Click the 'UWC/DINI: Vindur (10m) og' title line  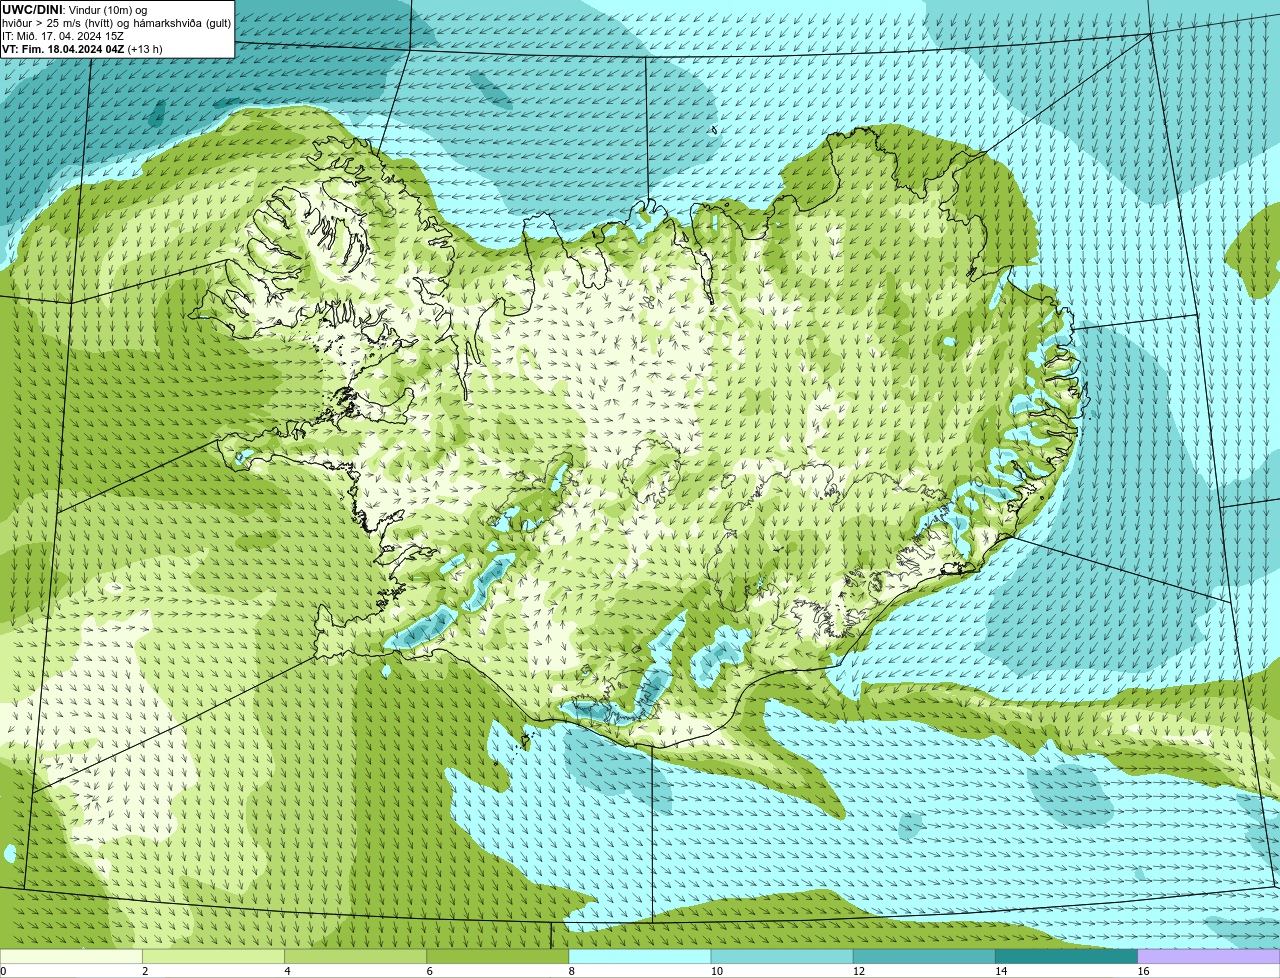74,10
